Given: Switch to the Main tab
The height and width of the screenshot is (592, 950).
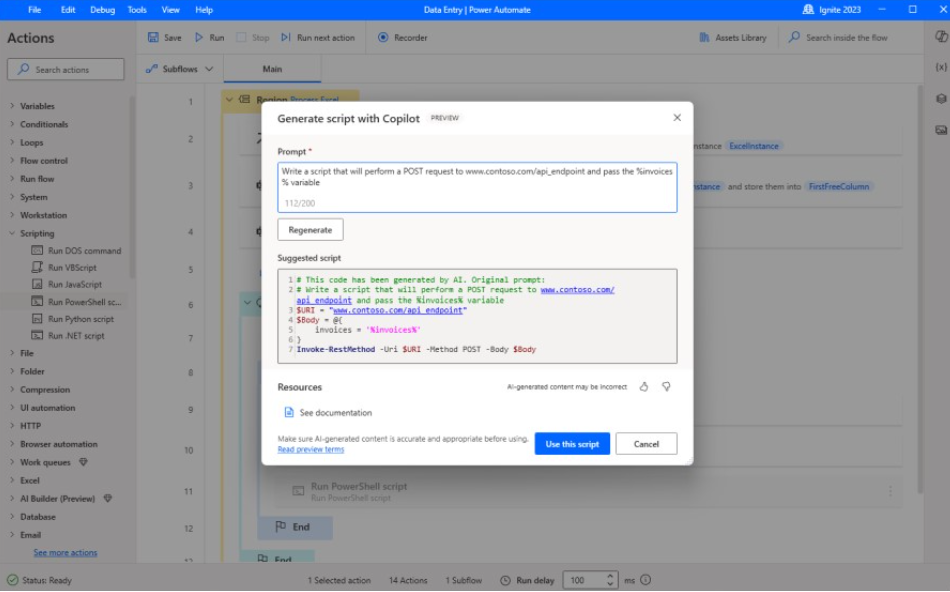Looking at the screenshot, I should coord(272,69).
